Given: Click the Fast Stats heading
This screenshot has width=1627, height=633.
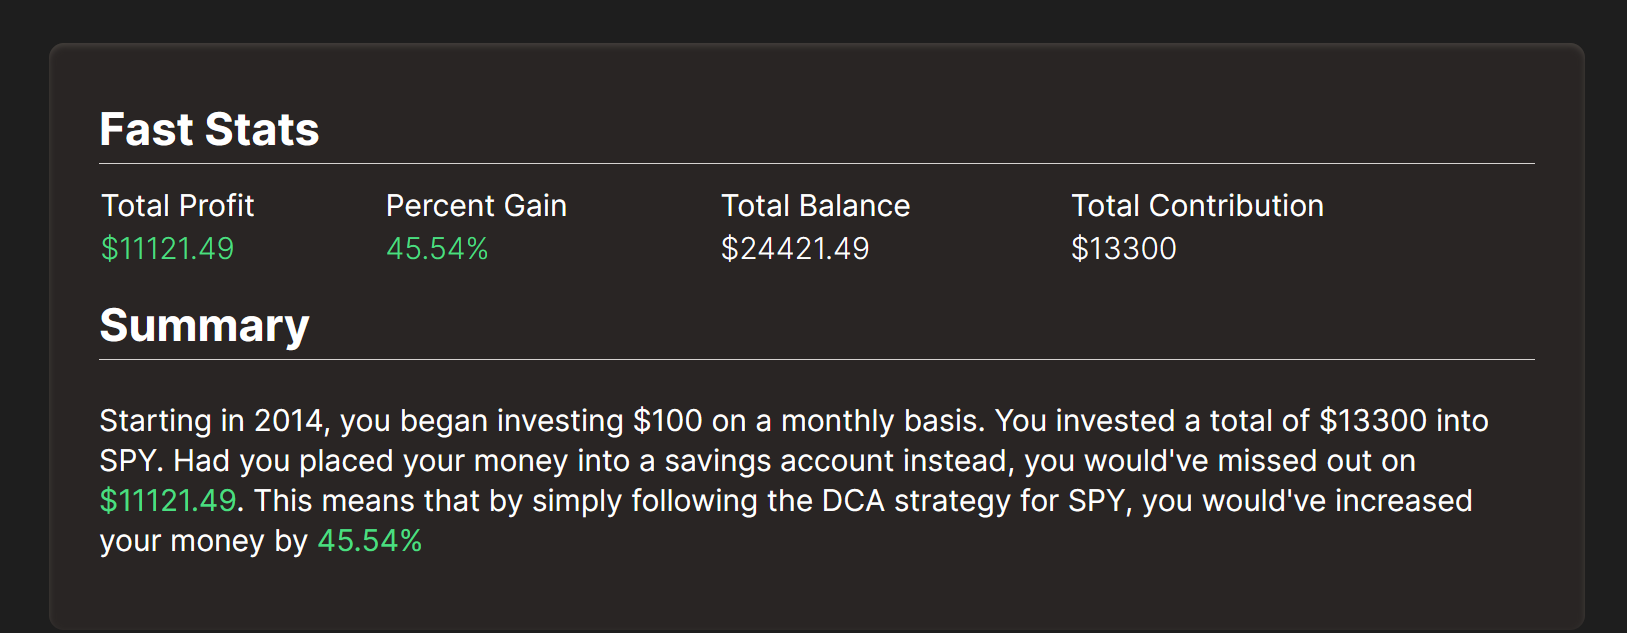Looking at the screenshot, I should tap(209, 130).
